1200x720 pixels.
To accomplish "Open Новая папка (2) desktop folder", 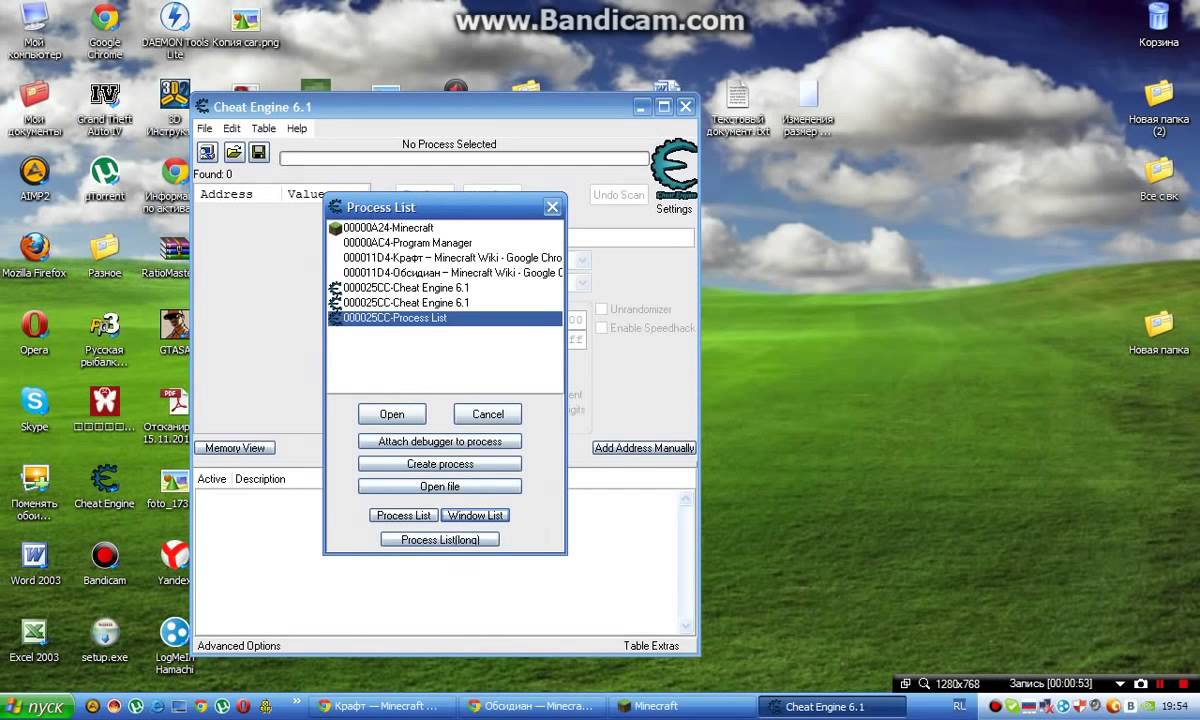I will 1158,108.
